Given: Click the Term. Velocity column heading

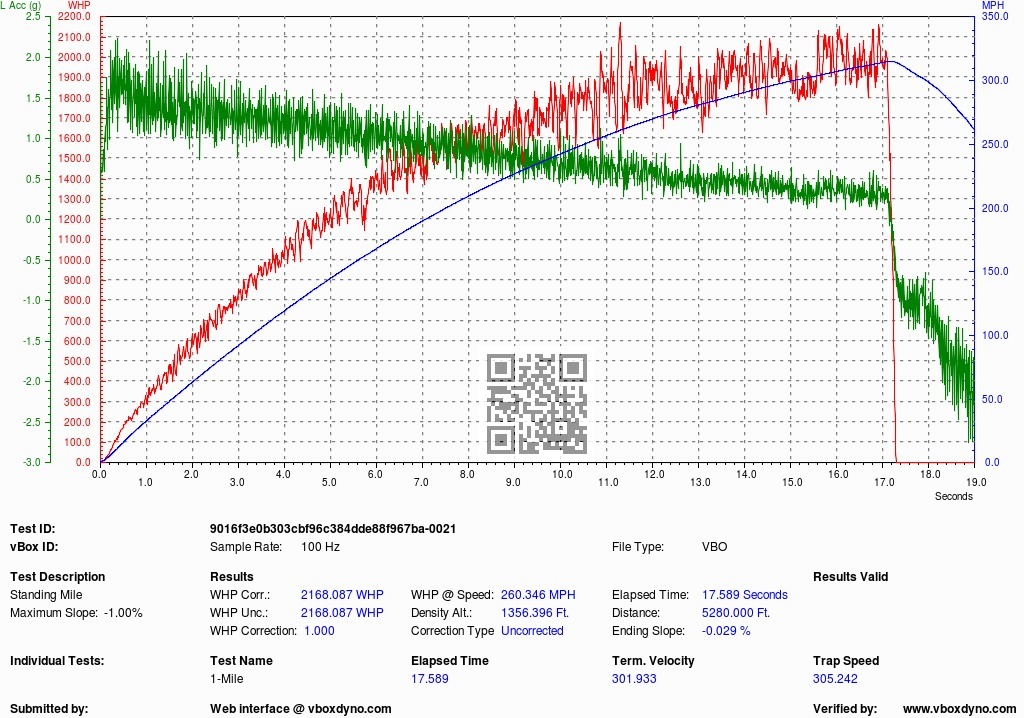Looking at the screenshot, I should (x=653, y=661).
